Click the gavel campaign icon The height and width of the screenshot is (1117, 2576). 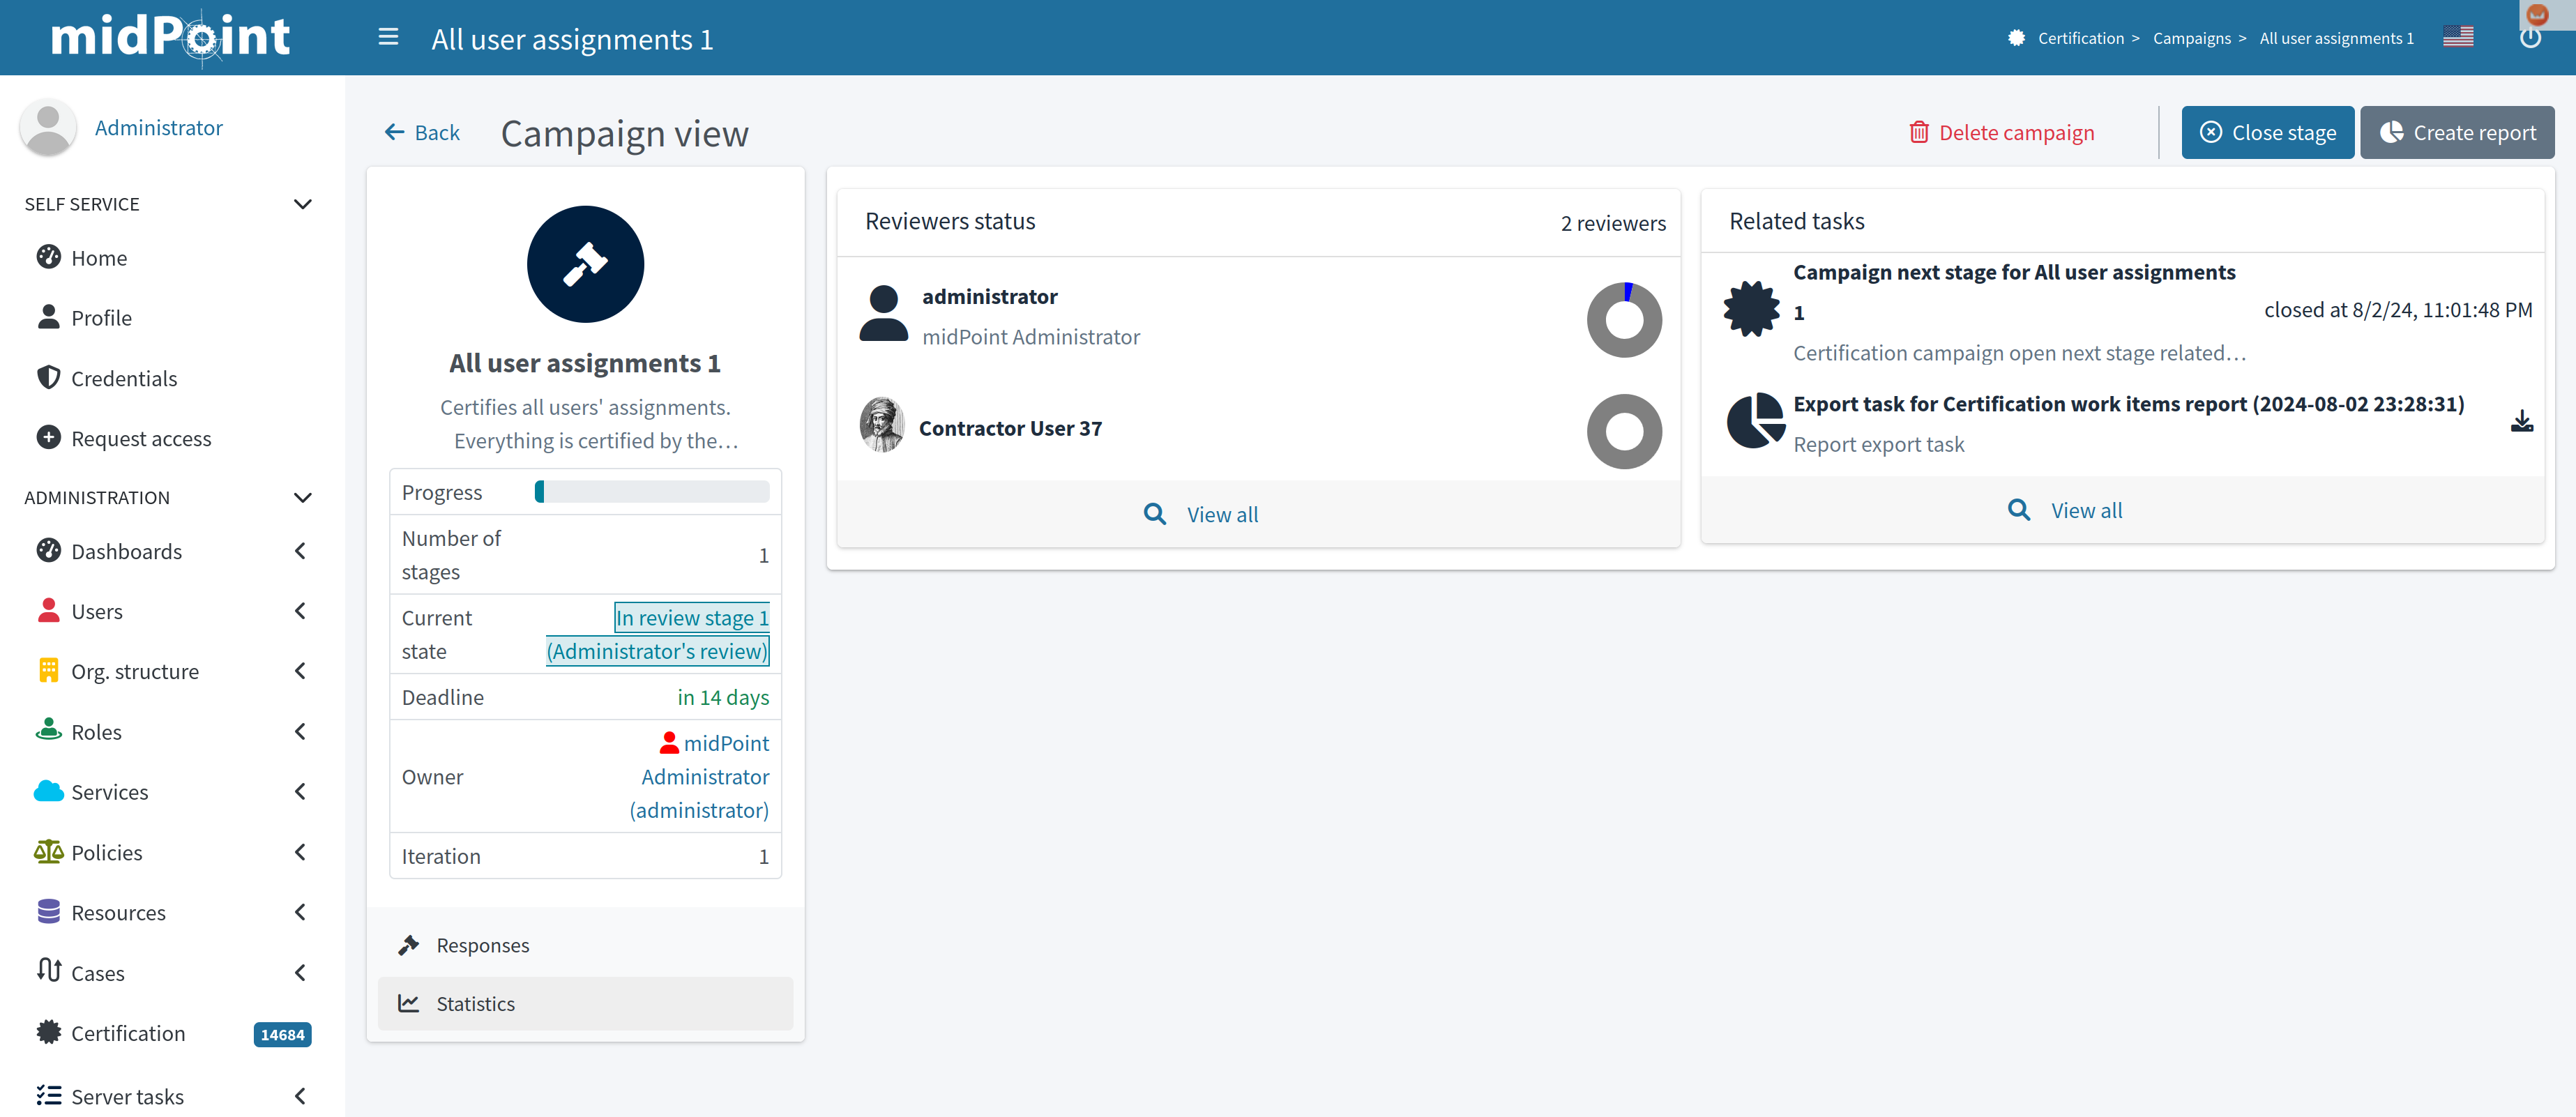click(585, 264)
